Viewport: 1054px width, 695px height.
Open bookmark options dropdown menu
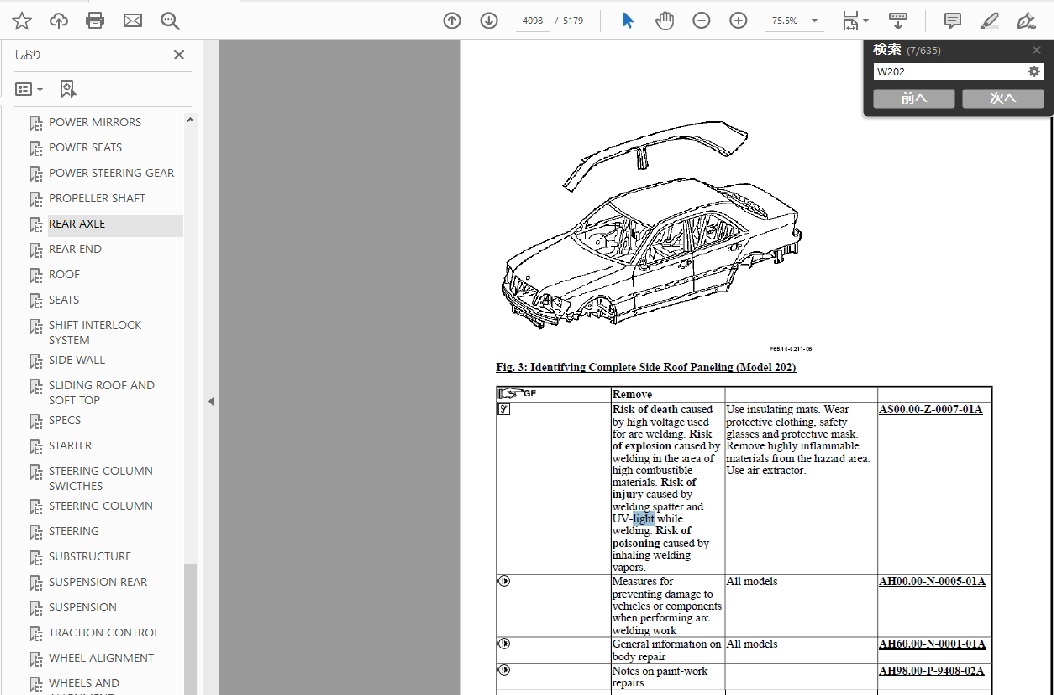click(29, 89)
